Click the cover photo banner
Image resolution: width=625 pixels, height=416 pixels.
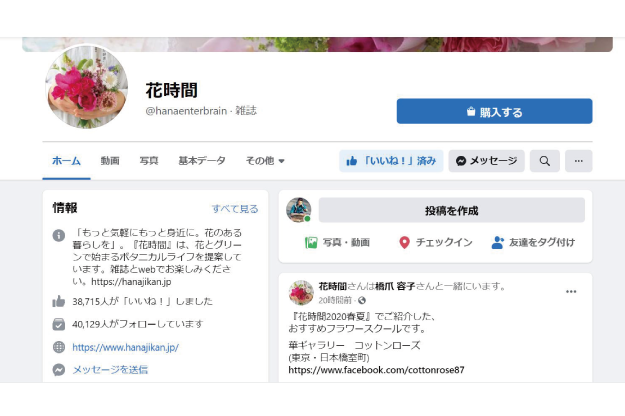317,44
